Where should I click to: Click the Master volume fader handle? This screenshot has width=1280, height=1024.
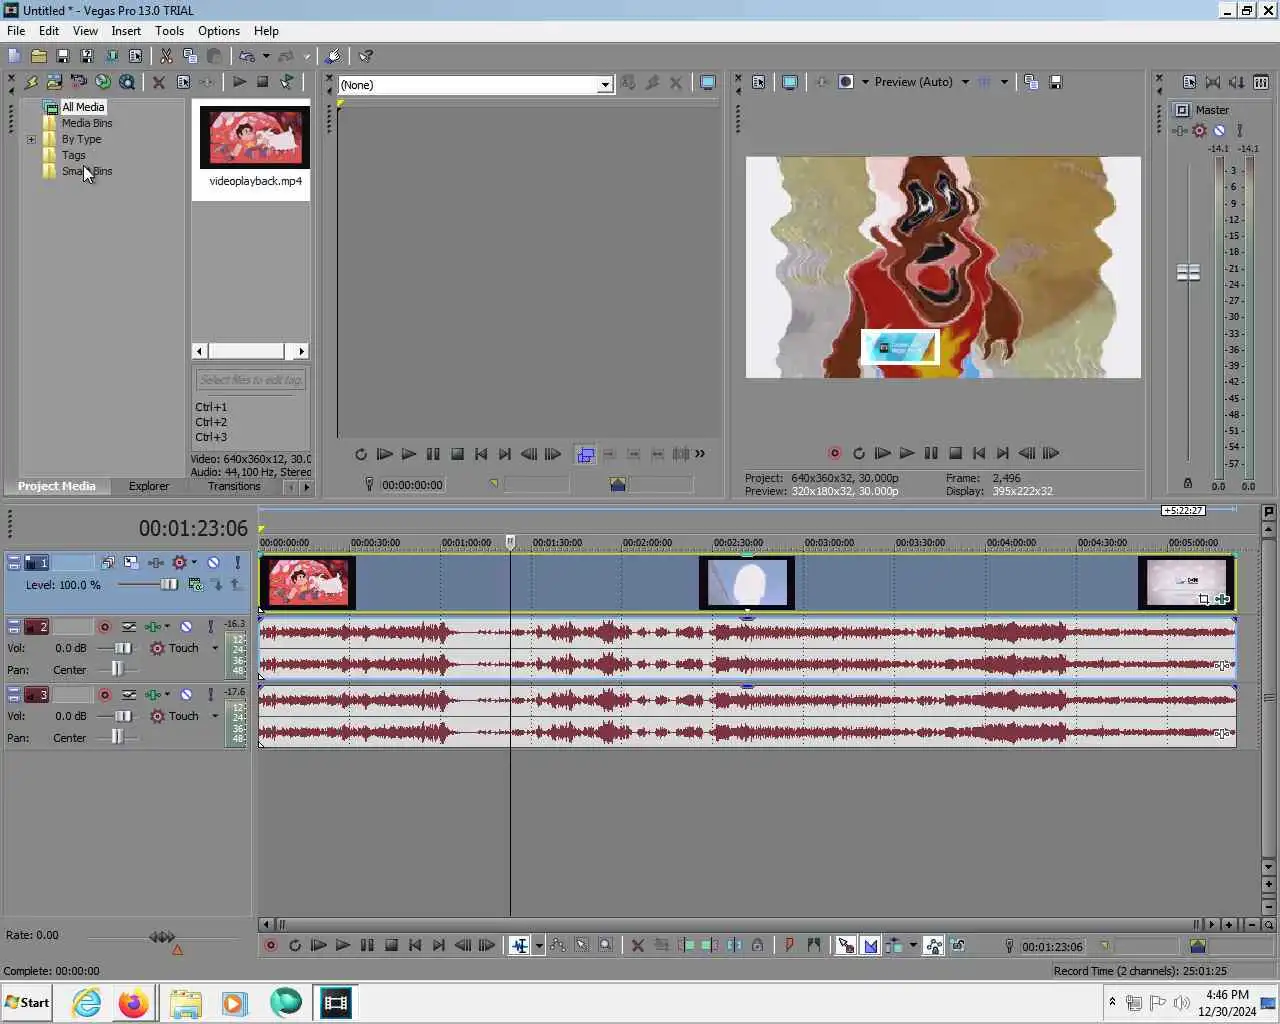coord(1188,272)
